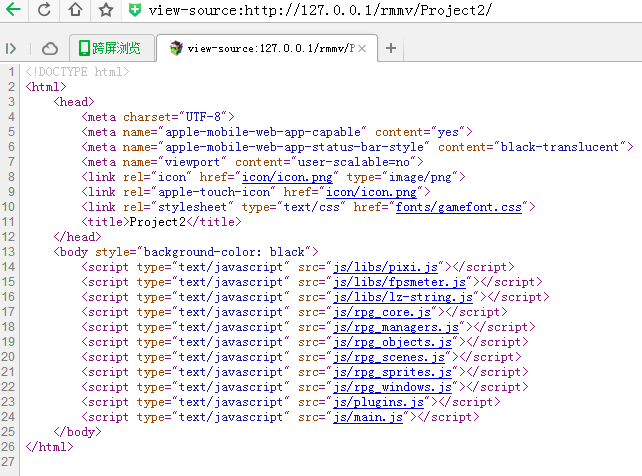The height and width of the screenshot is (476, 642).
Task: Click the apple-touch-icon rel value
Action: tap(214, 192)
